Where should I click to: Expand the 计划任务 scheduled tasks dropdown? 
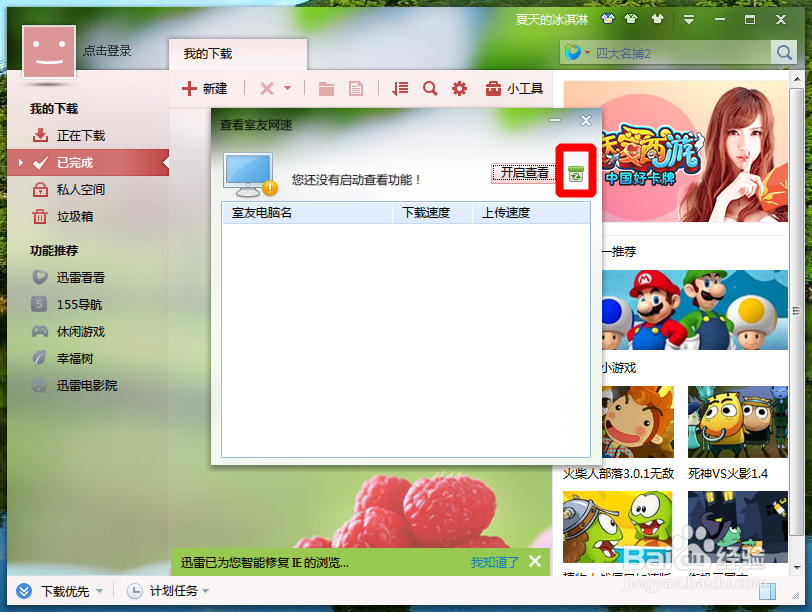click(206, 591)
